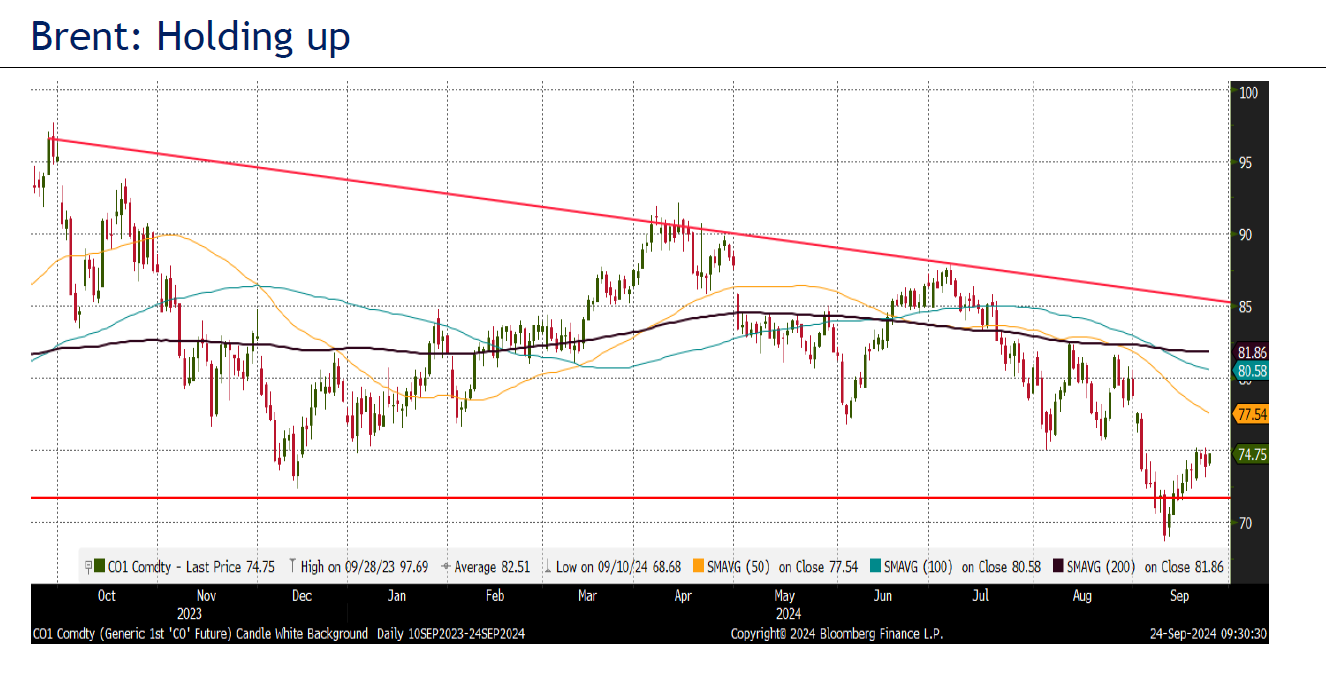Click the 'Daily 10SEP2023-24SEP2024' date range text
Image resolution: width=1326 pixels, height=673 pixels.
click(x=451, y=634)
